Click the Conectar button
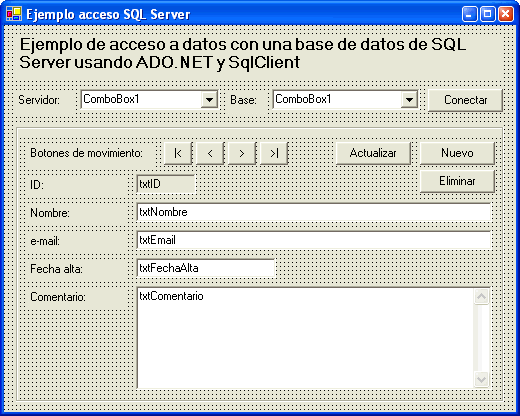 [x=465, y=100]
